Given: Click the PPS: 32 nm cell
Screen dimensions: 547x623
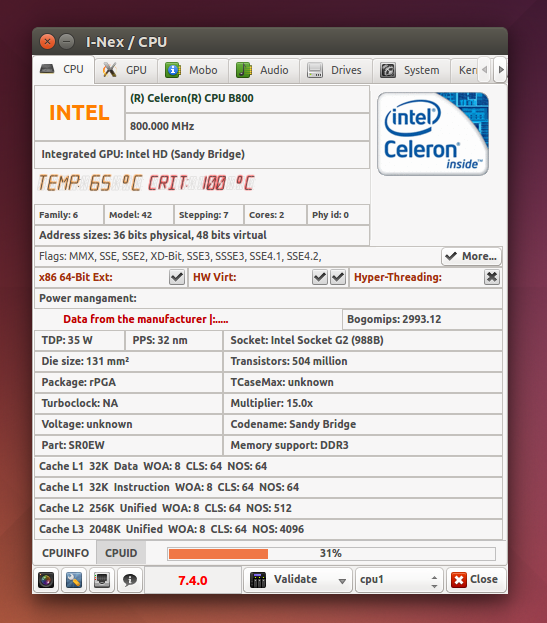Looking at the screenshot, I should pos(174,341).
